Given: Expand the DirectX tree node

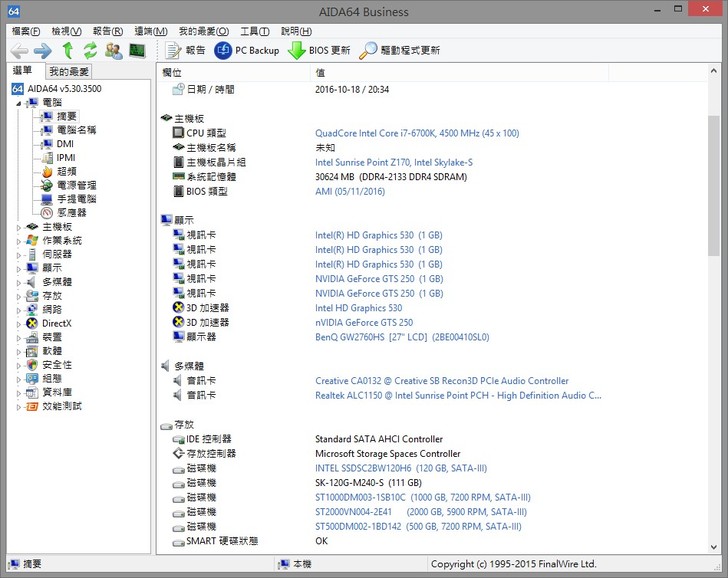Looking at the screenshot, I should [18, 324].
